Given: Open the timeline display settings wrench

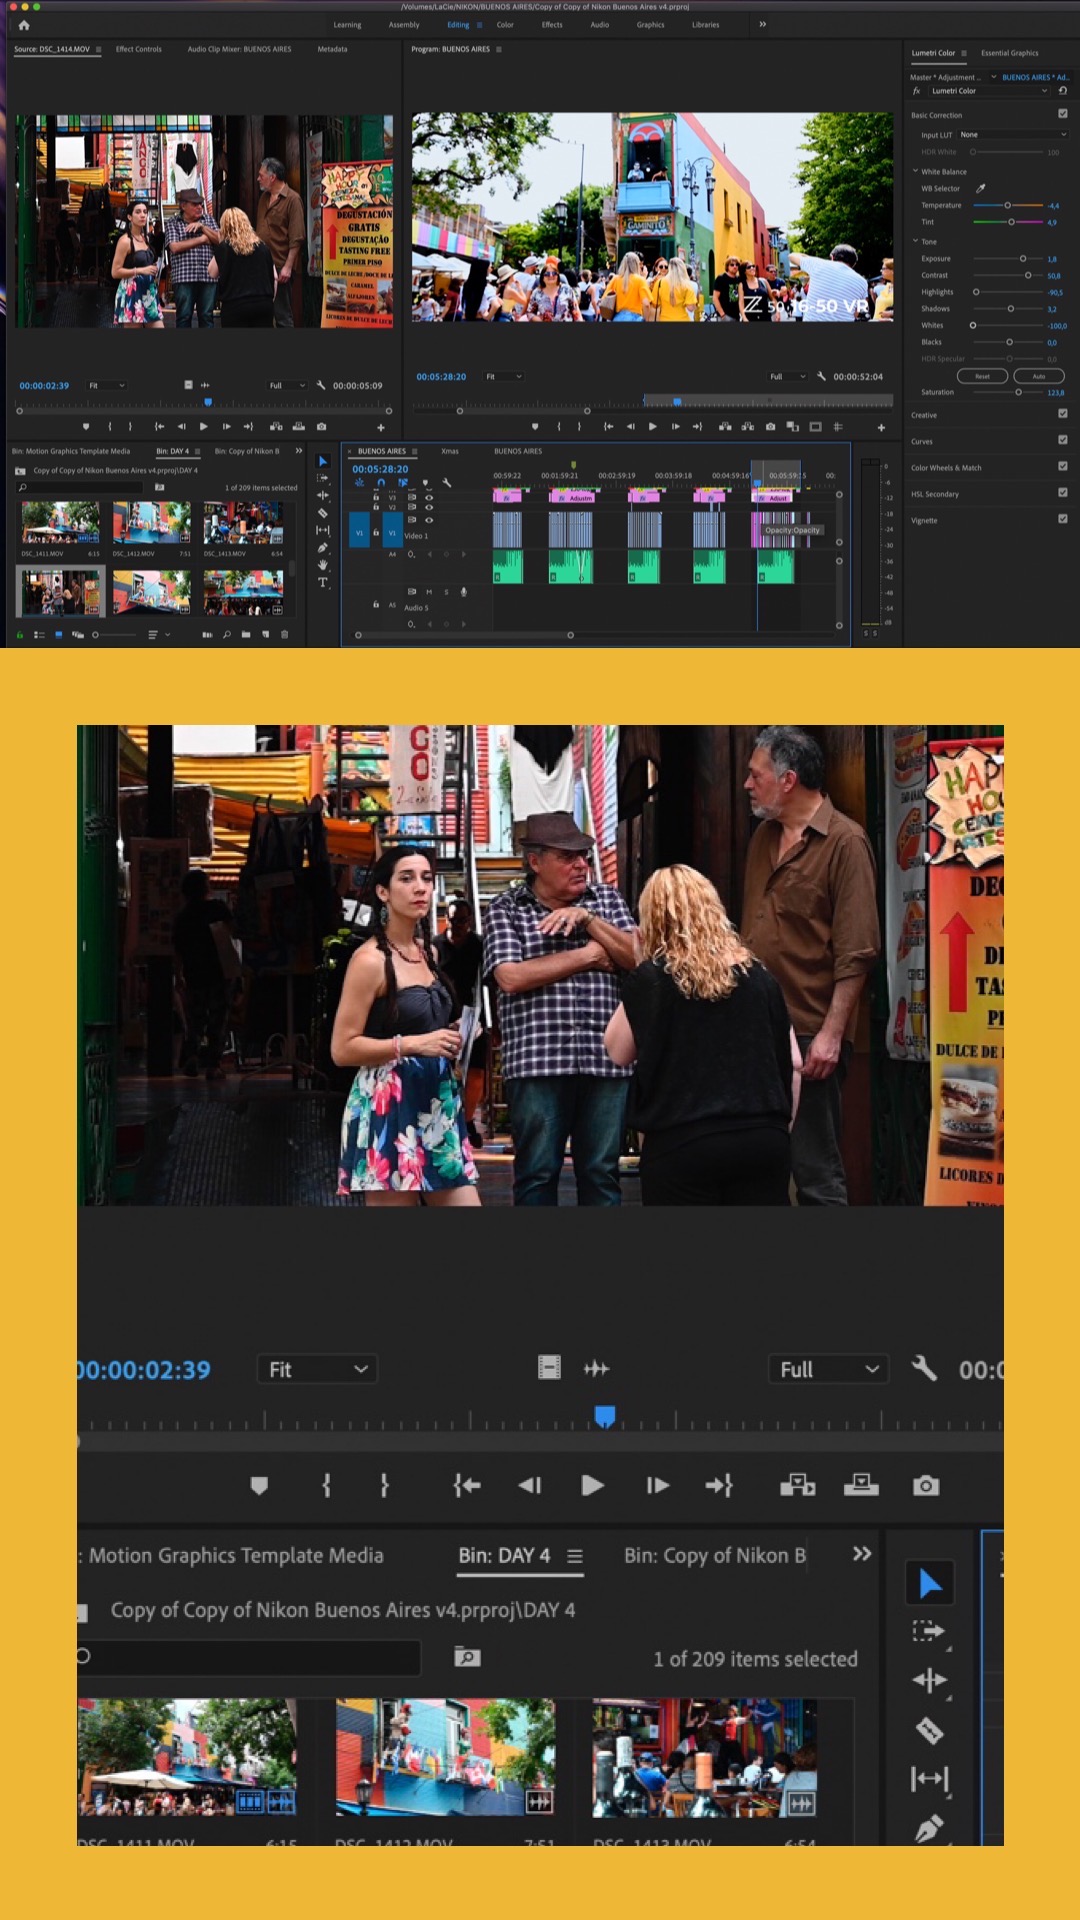Looking at the screenshot, I should tap(447, 482).
